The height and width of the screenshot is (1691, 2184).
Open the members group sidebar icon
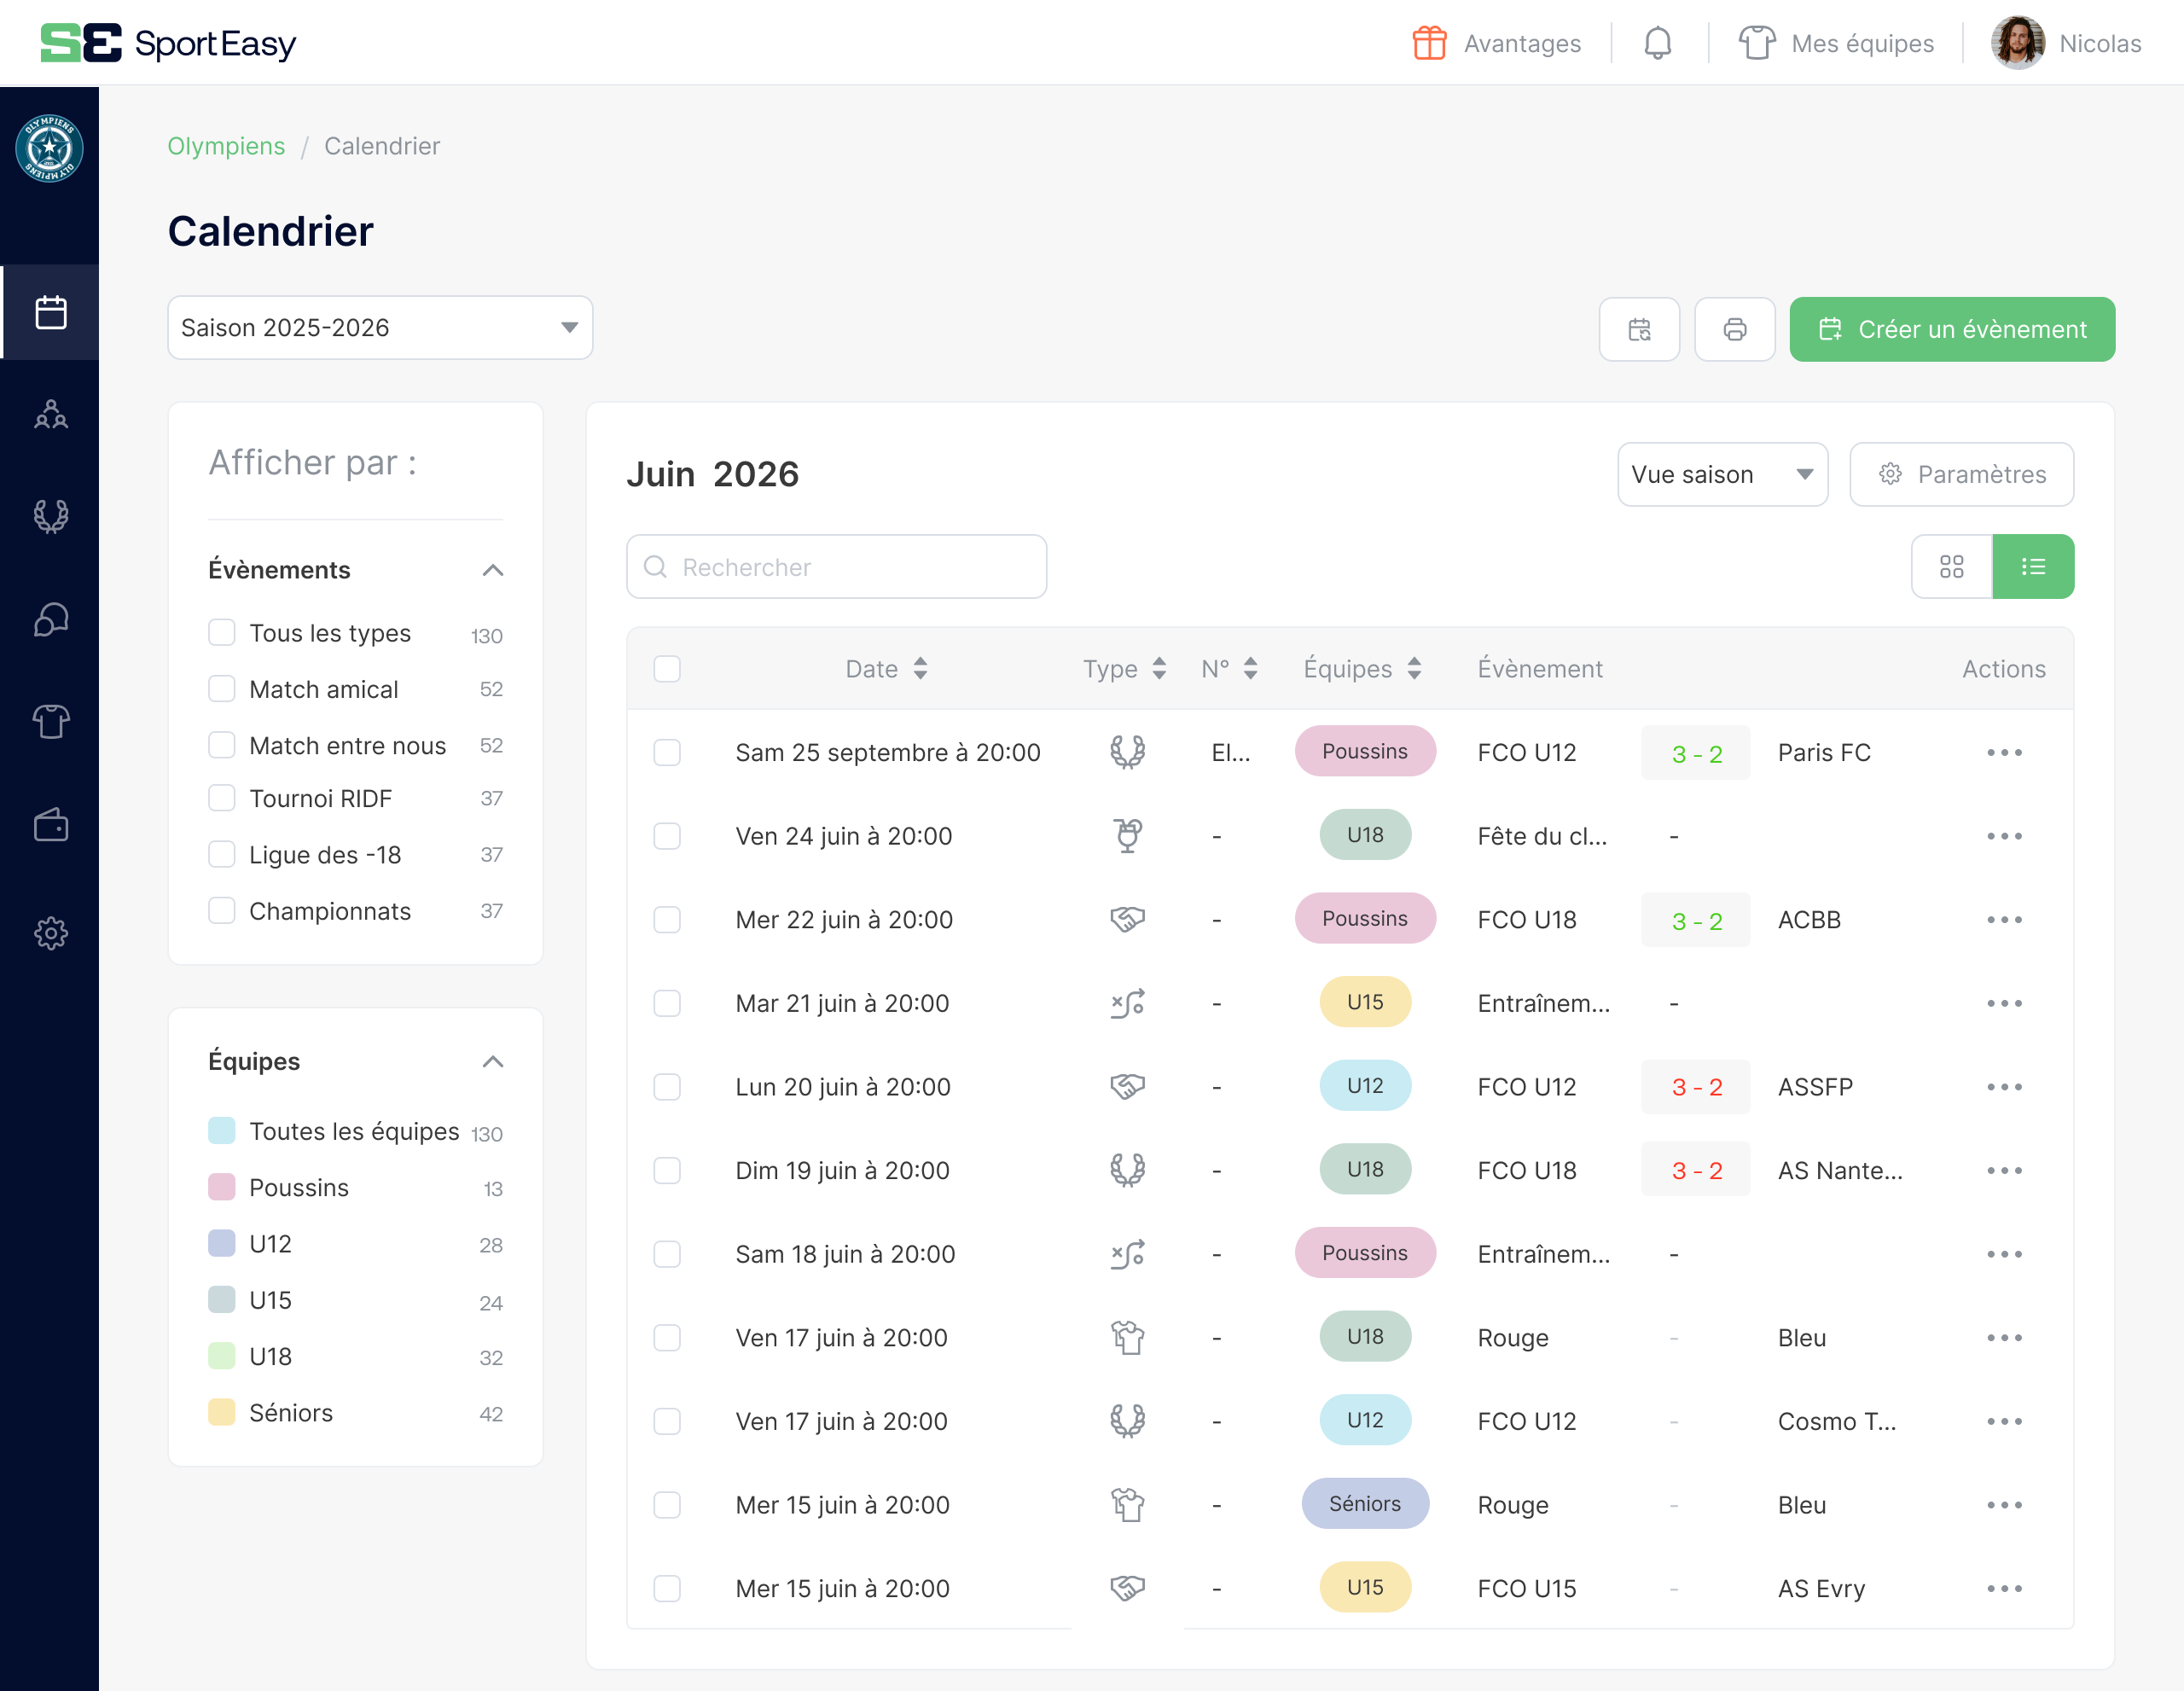[x=50, y=414]
